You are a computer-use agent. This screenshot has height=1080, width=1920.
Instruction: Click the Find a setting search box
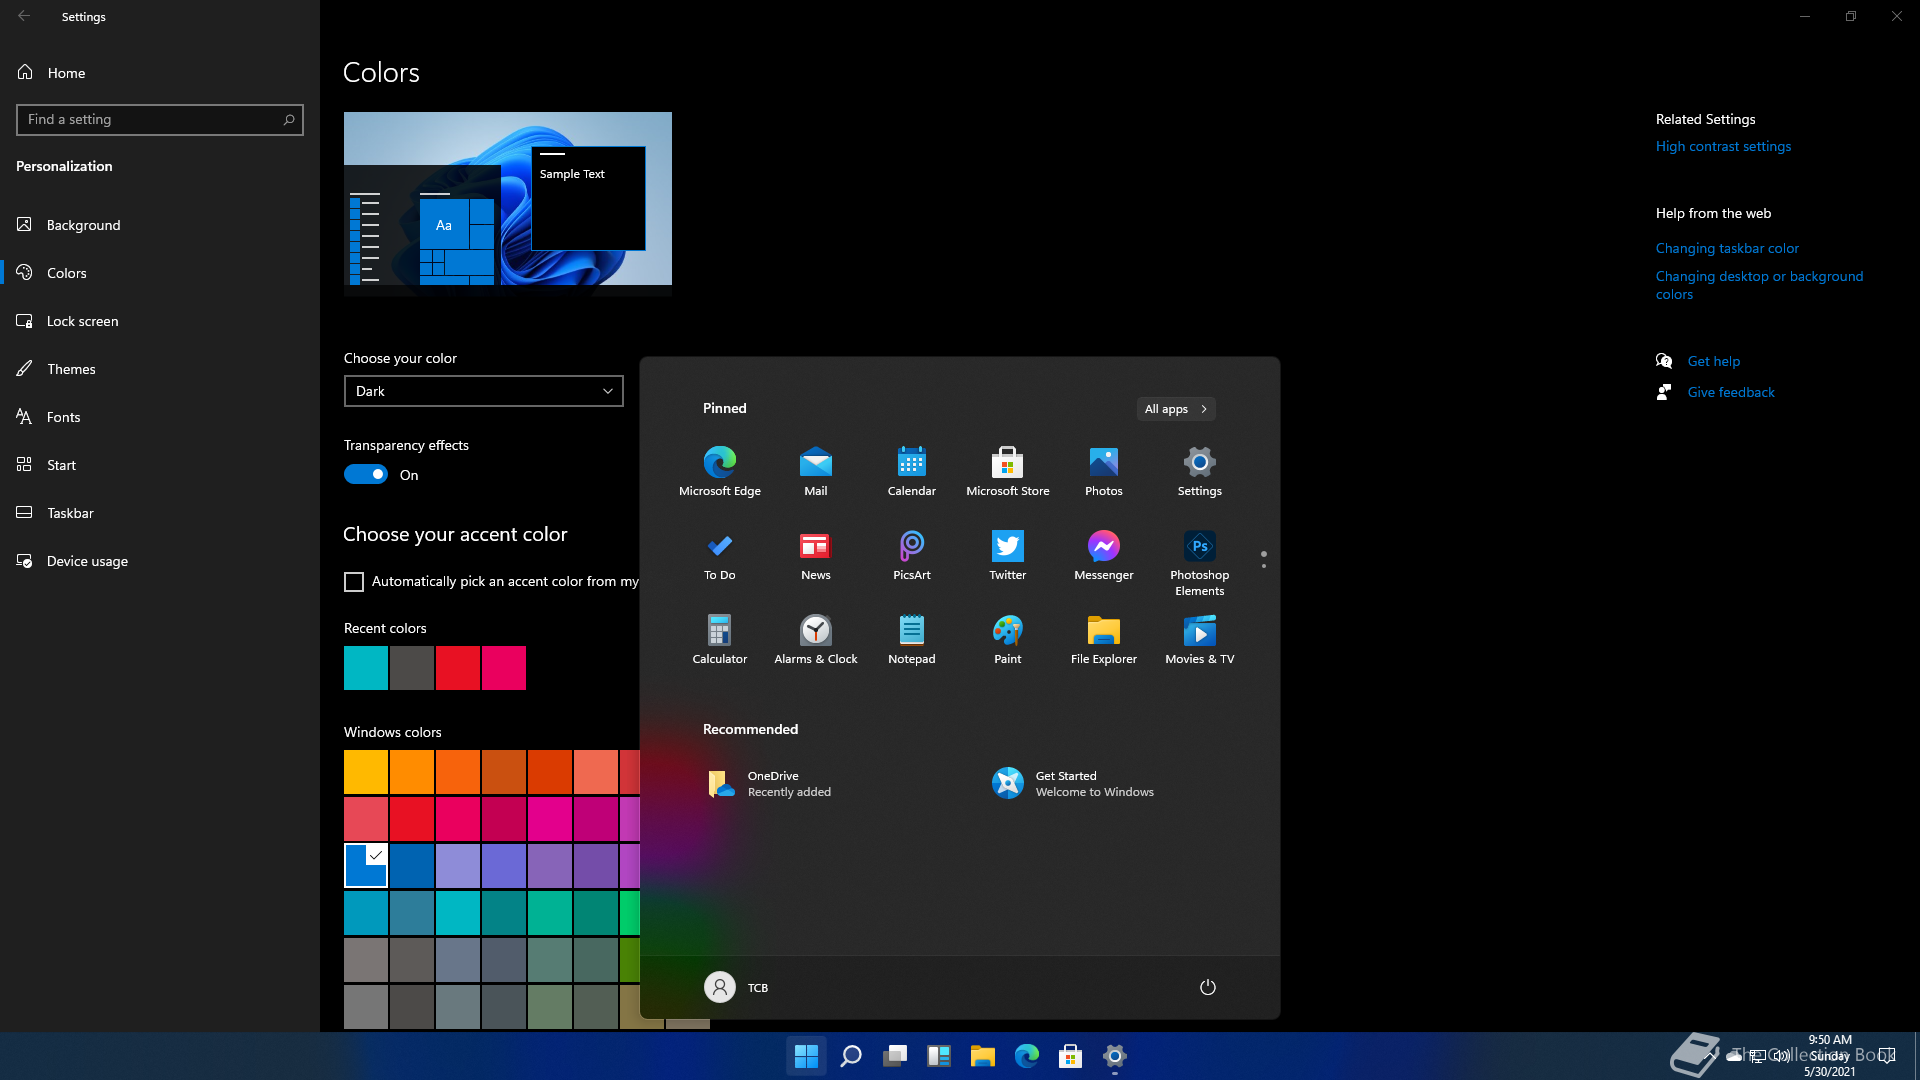click(x=160, y=120)
